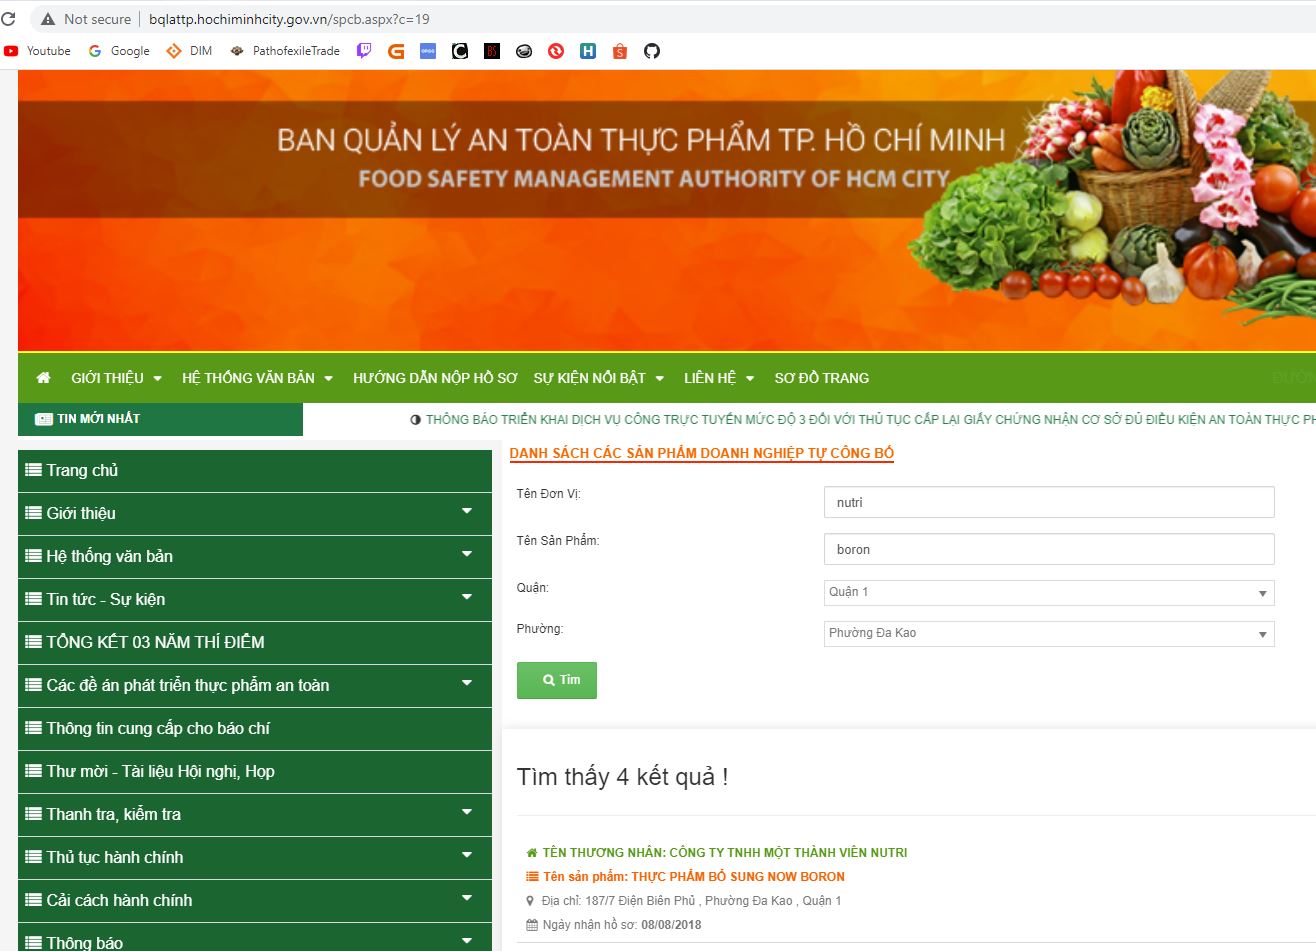Expand the Tin tức - Sự kiện sidebar arrow
The image size is (1316, 951).
tap(466, 597)
